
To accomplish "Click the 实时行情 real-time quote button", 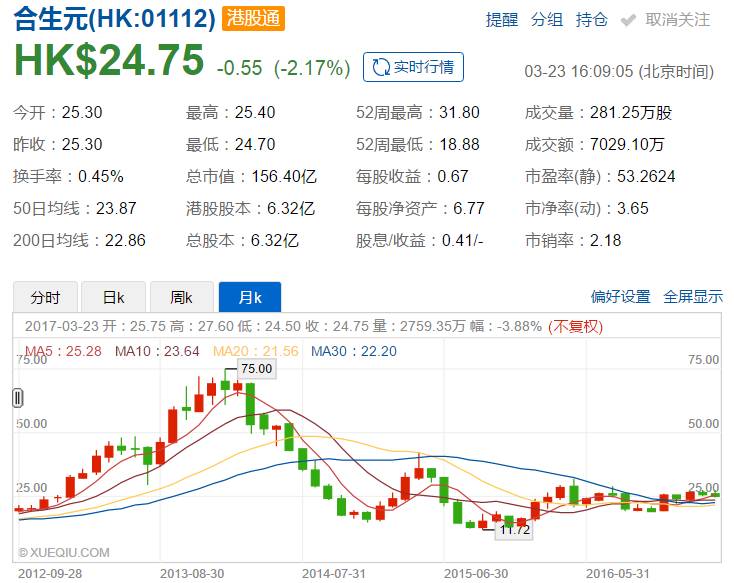I will (413, 67).
